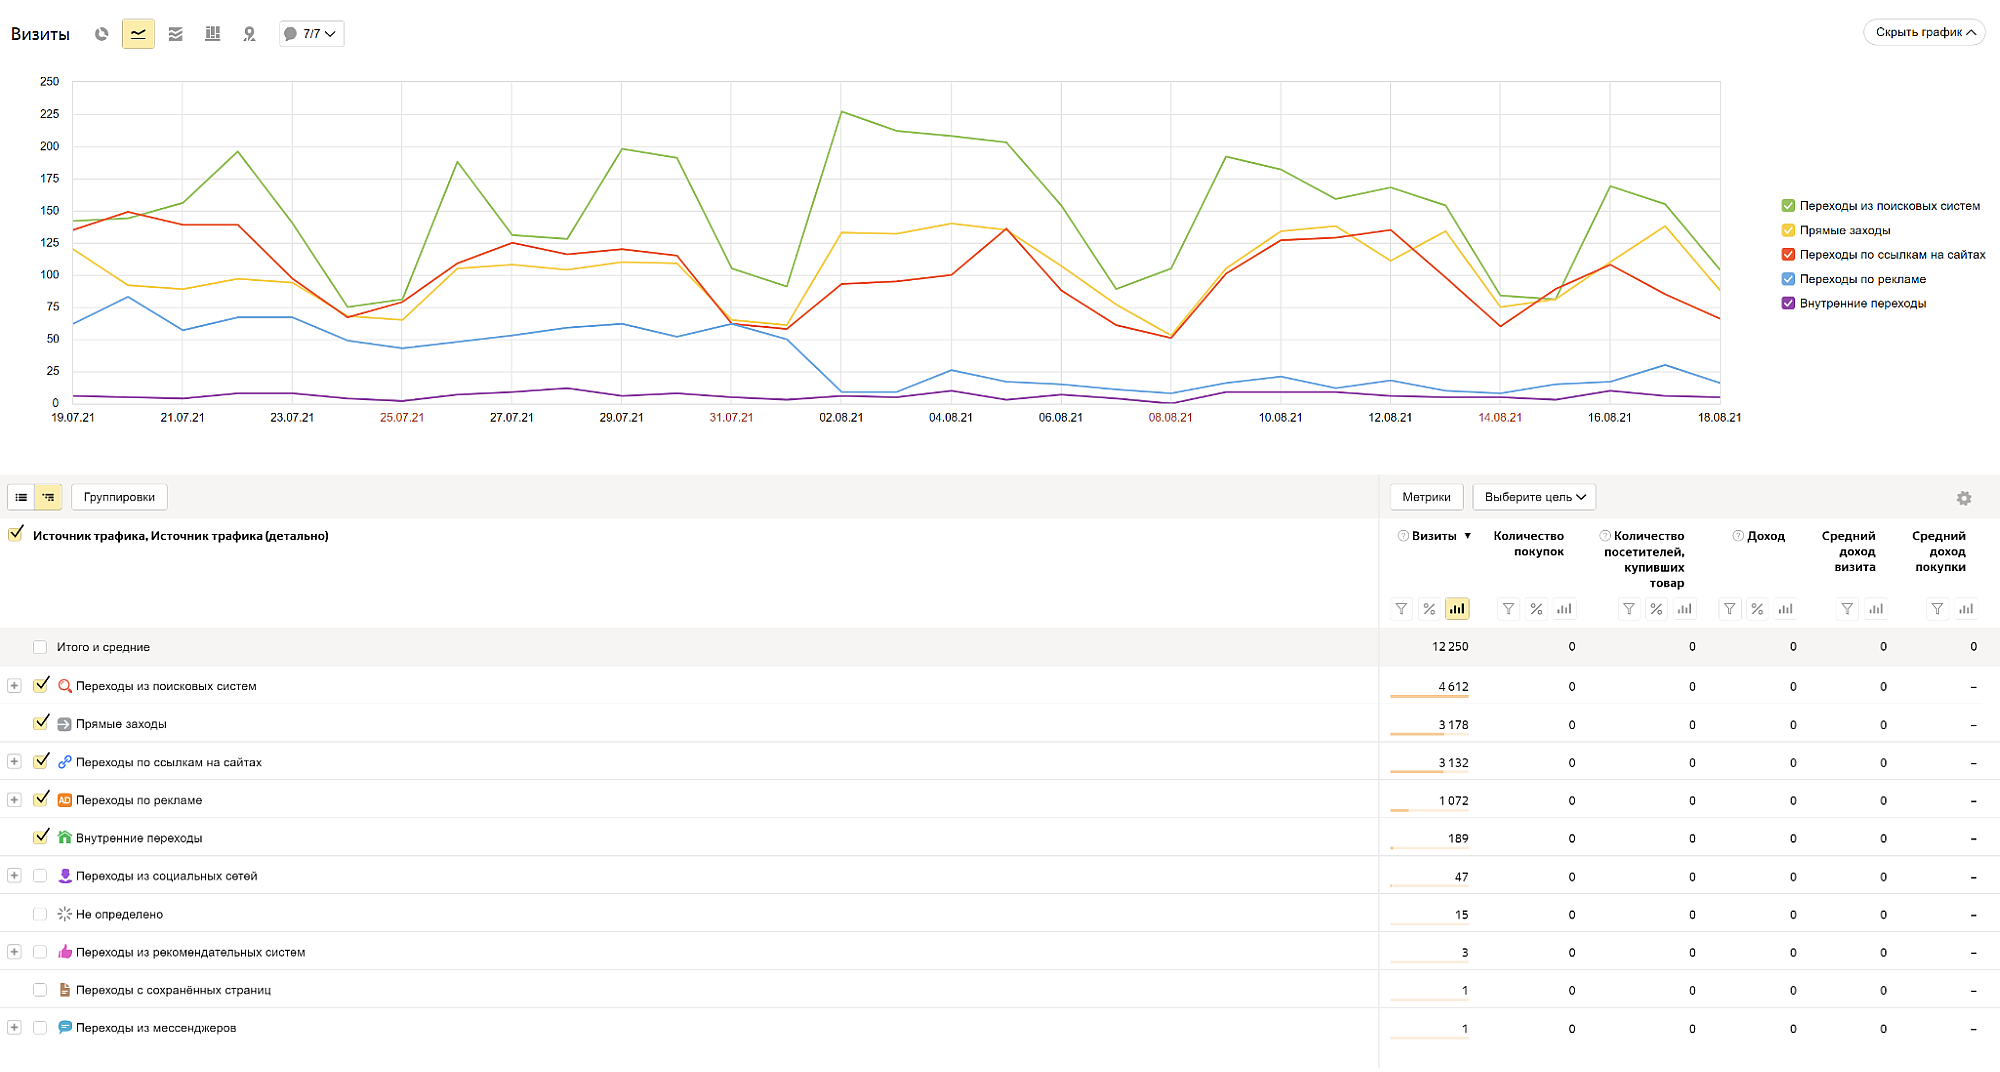Expand Переходы из поисковых систем row

click(14, 686)
